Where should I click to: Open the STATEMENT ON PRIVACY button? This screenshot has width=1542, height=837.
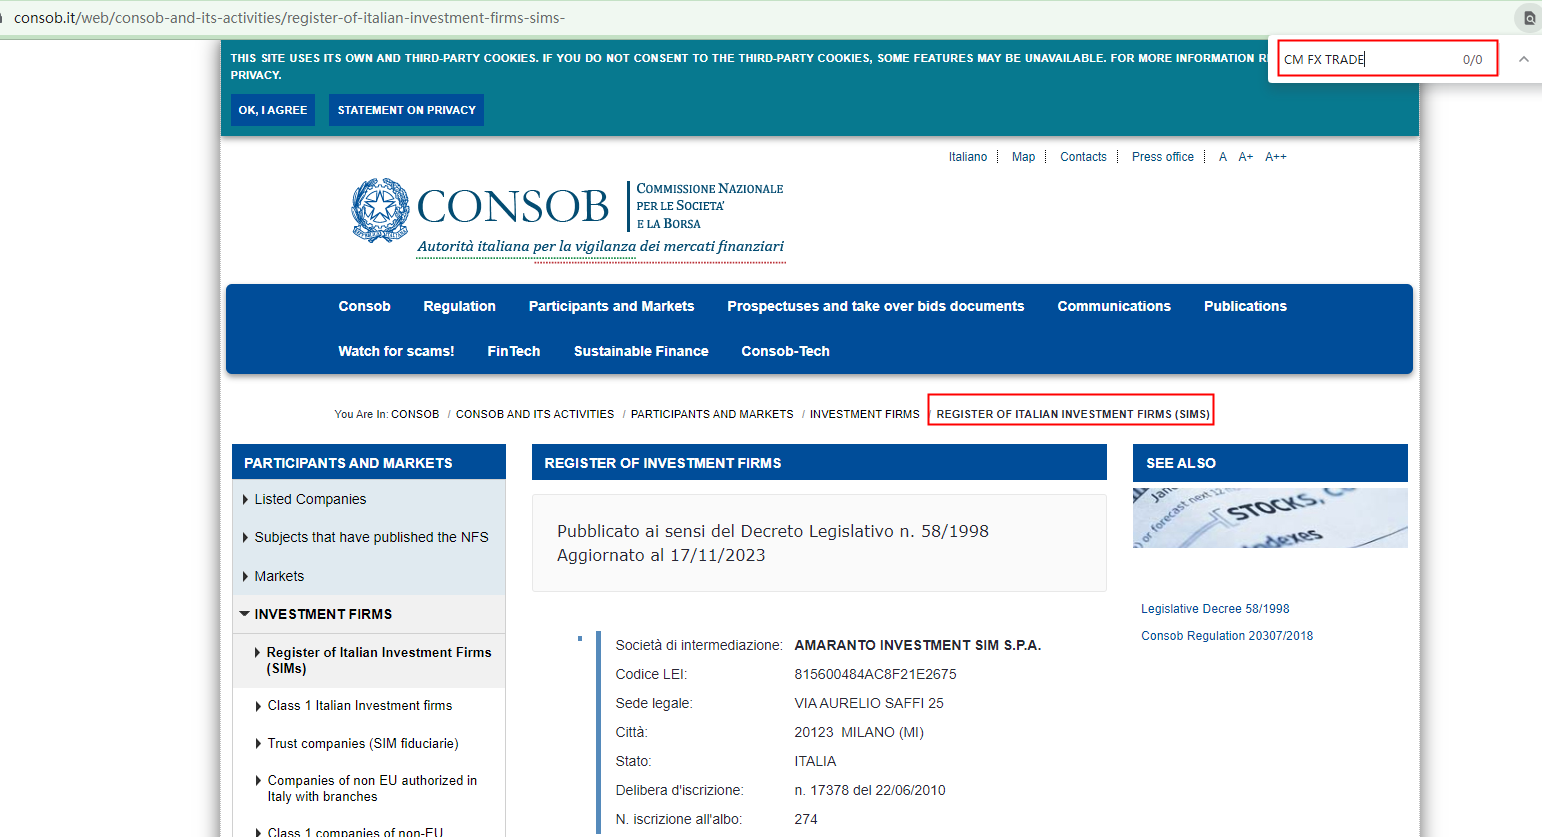click(x=406, y=110)
